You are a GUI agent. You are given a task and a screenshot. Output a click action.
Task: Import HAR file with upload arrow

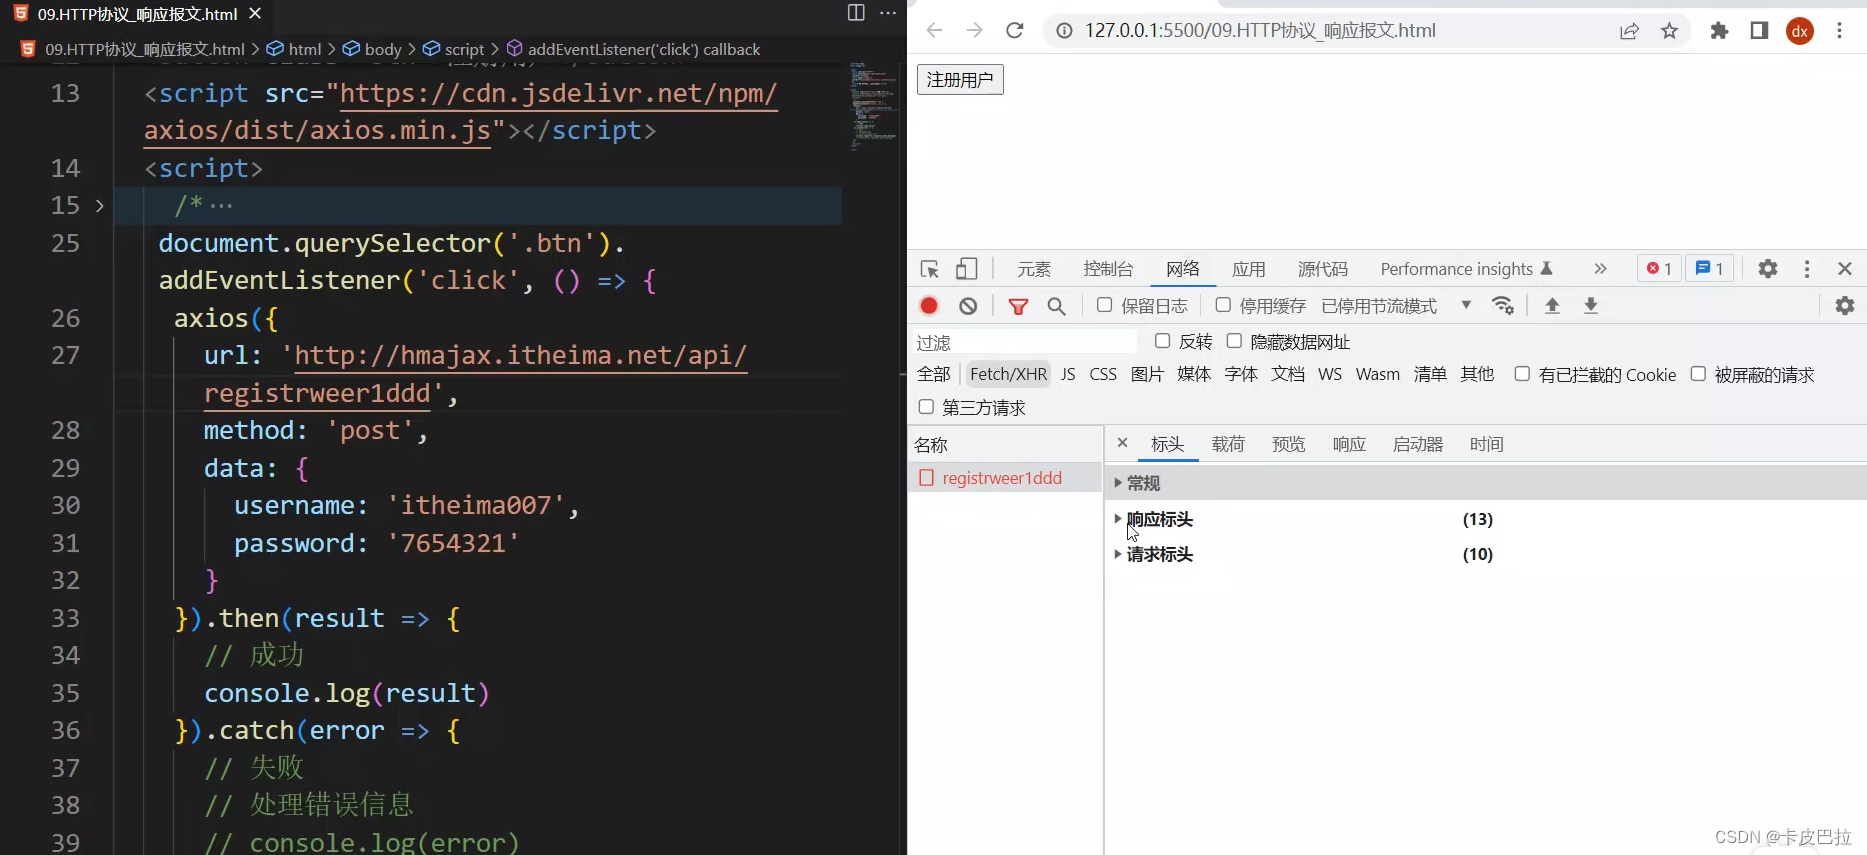[1552, 306]
